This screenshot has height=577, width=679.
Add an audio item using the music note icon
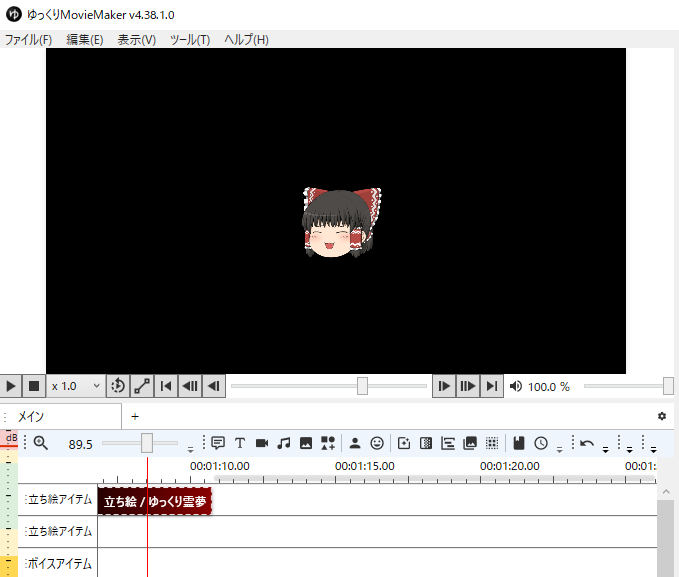284,443
